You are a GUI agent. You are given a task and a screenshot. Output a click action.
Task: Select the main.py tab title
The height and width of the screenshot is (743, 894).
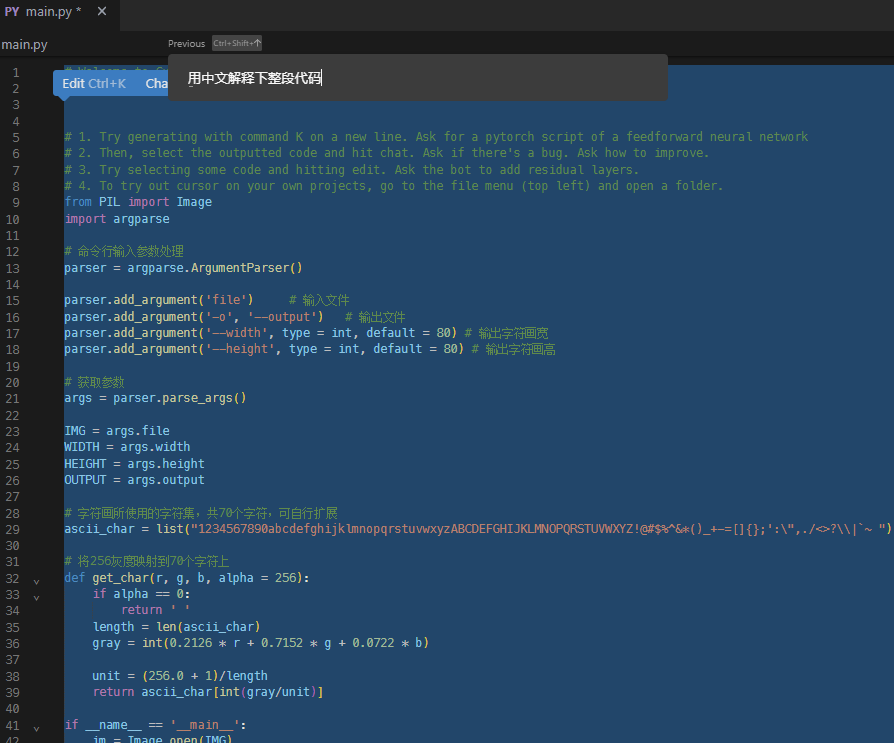pyautogui.click(x=54, y=12)
